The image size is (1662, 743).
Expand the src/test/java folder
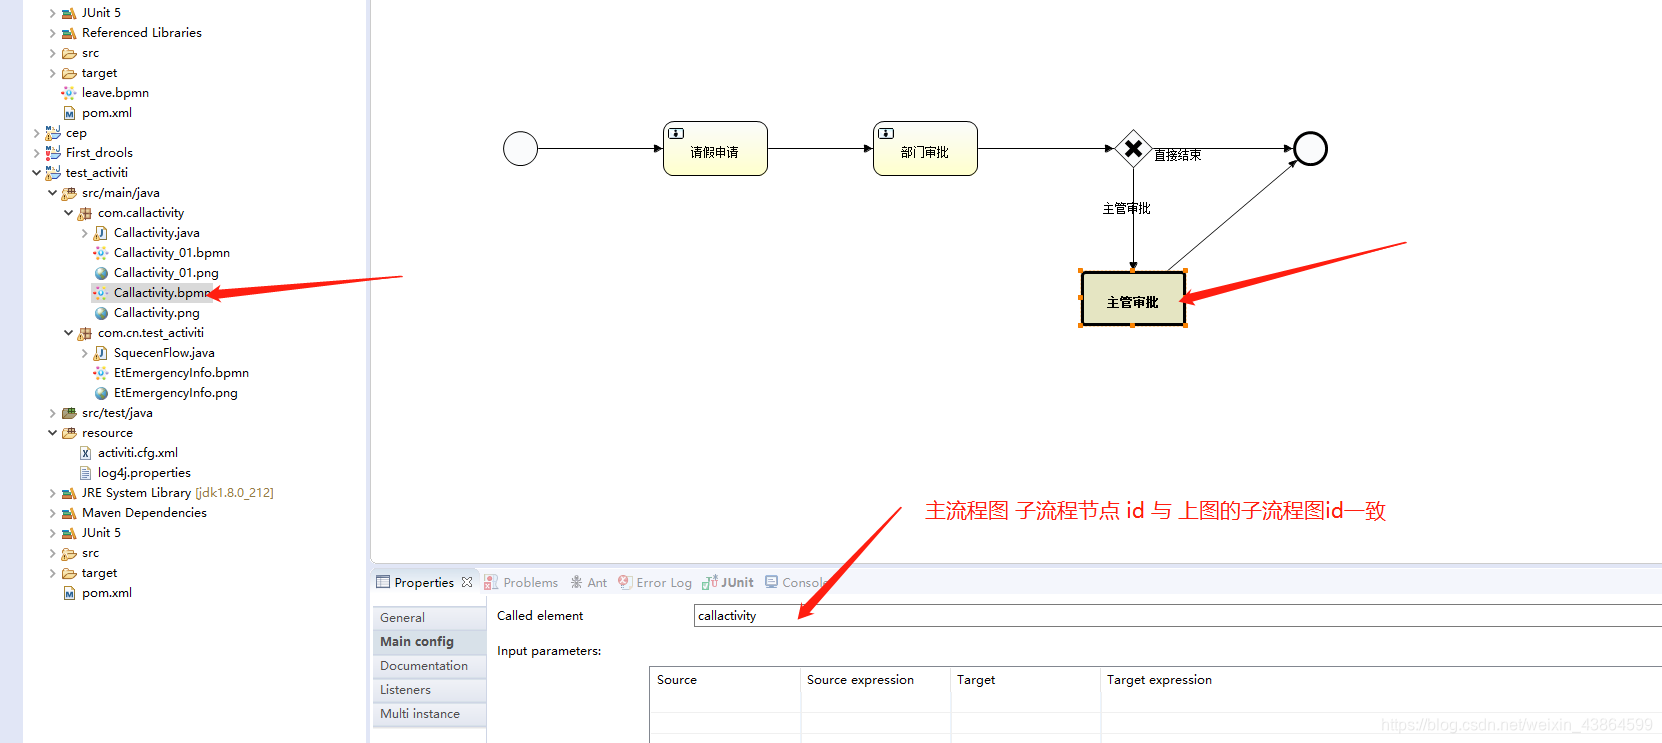[53, 413]
